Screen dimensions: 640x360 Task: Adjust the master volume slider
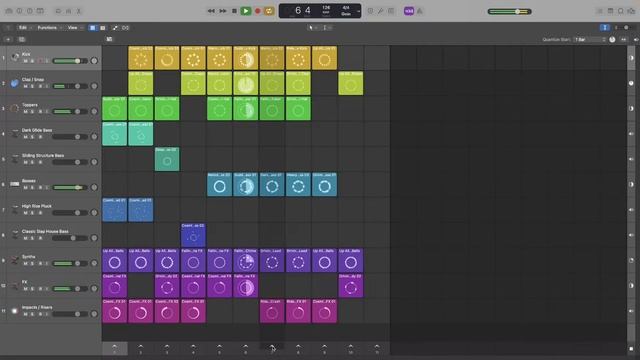pos(510,11)
